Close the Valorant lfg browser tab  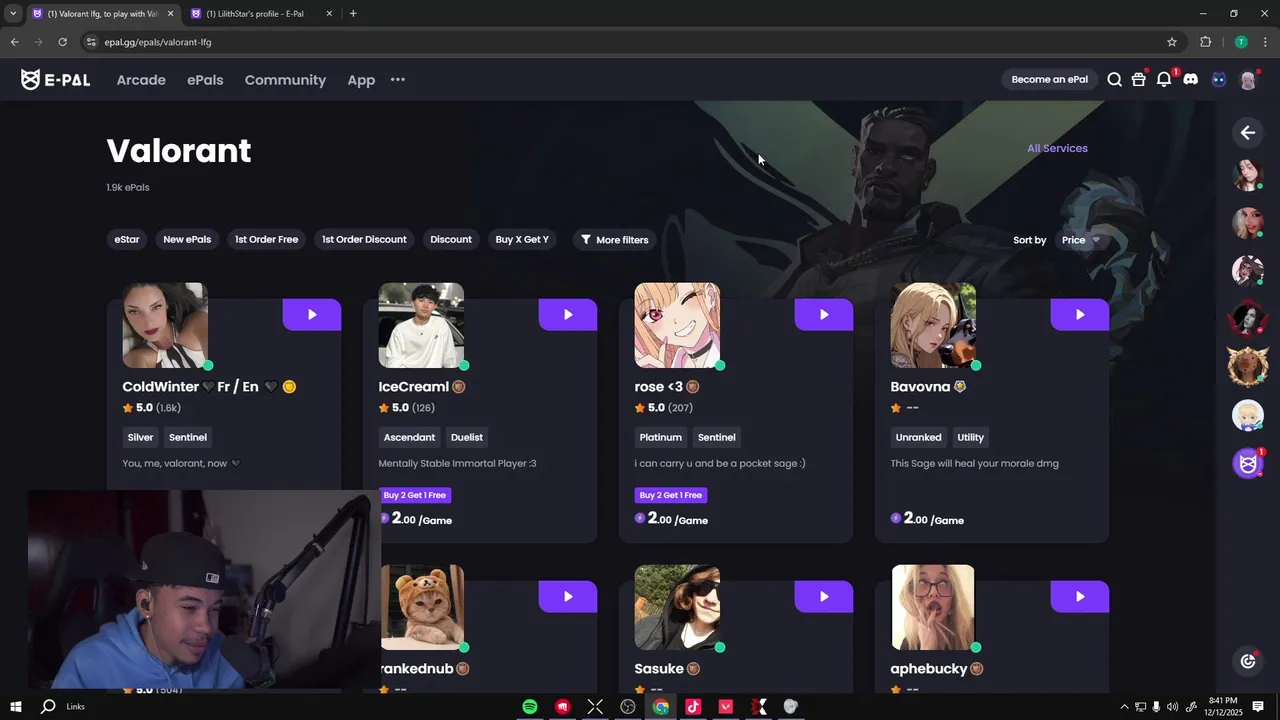[x=170, y=14]
